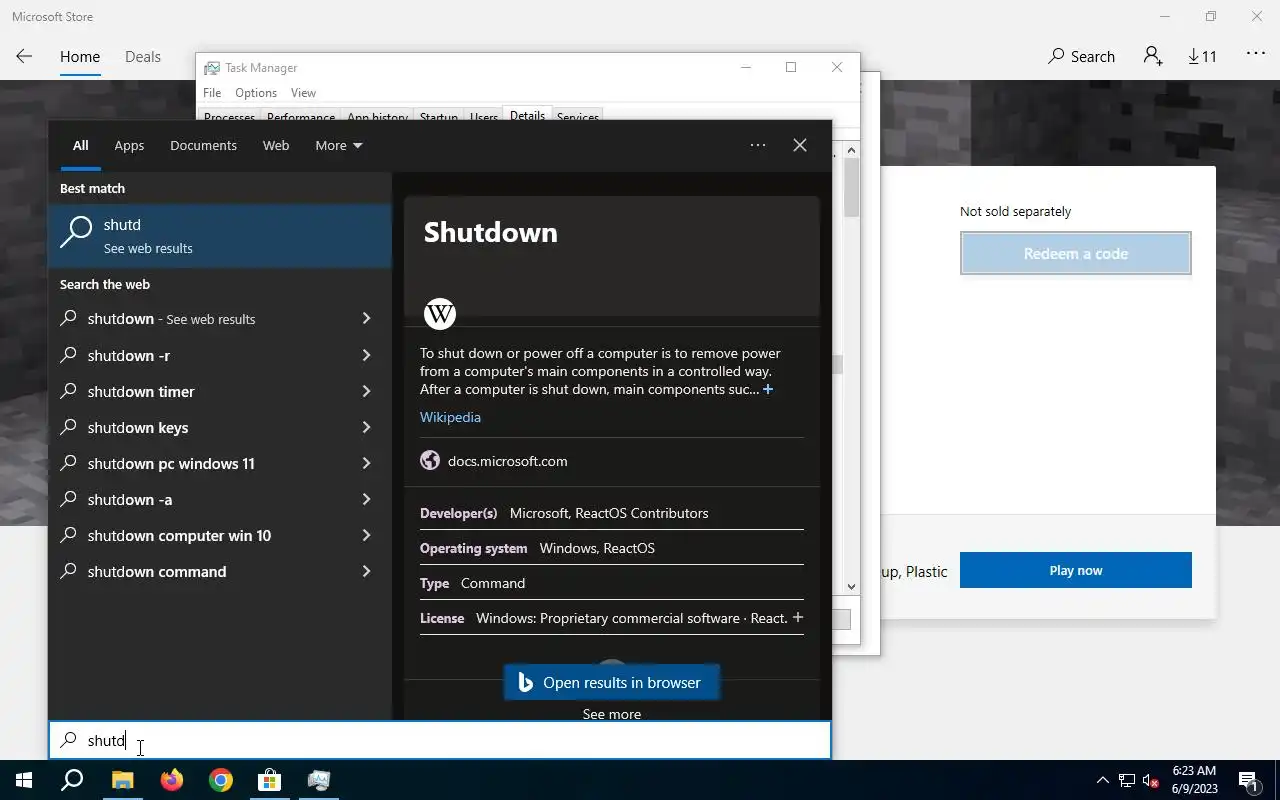Click the Play now button

(1076, 570)
